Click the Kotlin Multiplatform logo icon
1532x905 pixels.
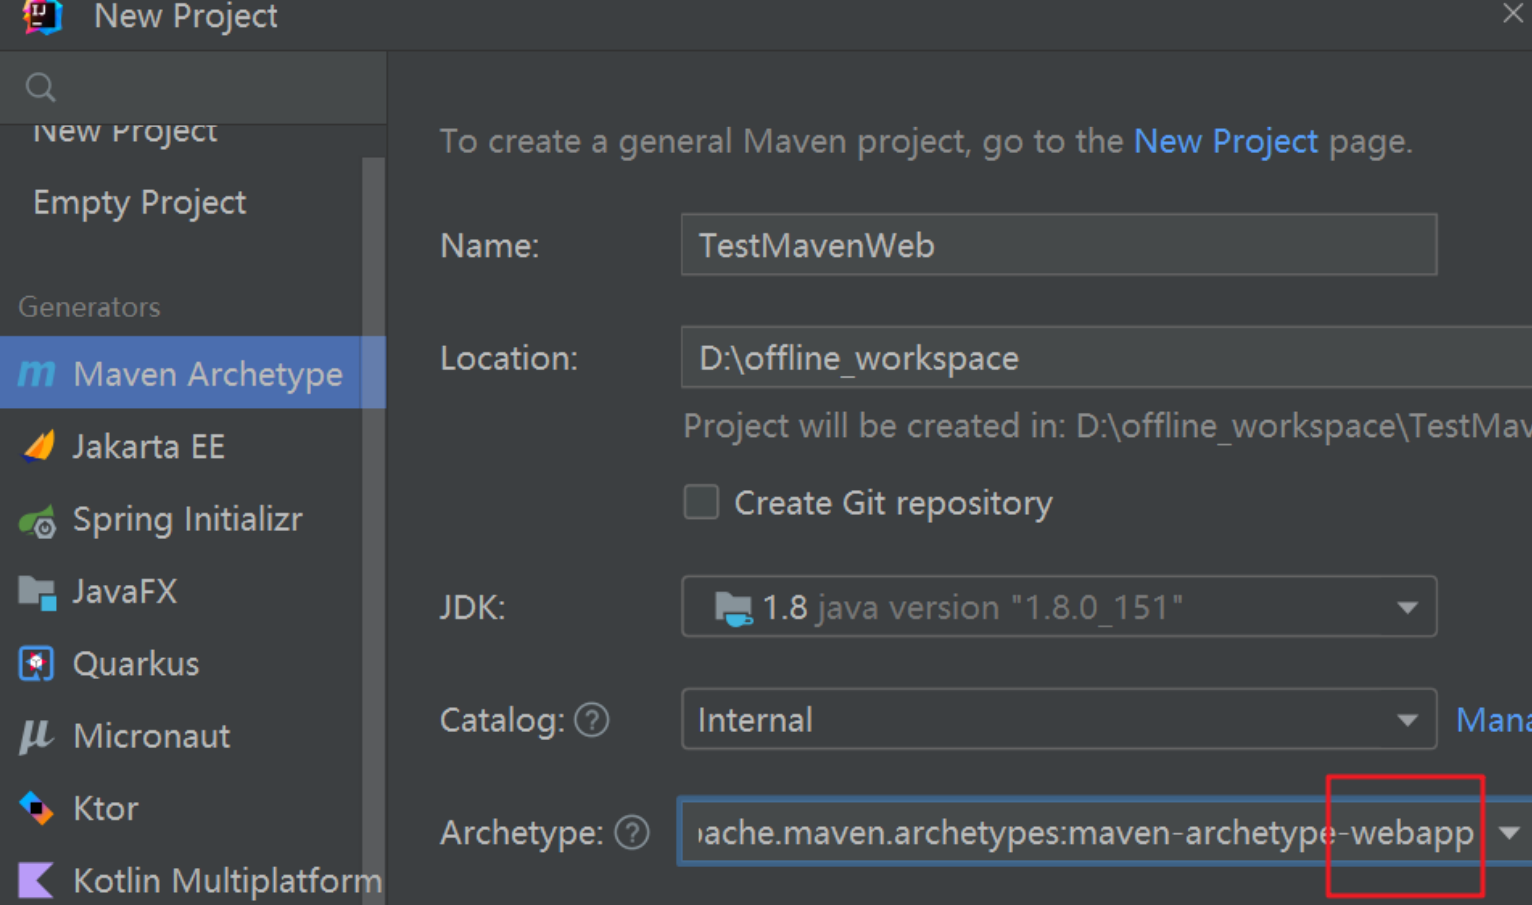(x=36, y=880)
